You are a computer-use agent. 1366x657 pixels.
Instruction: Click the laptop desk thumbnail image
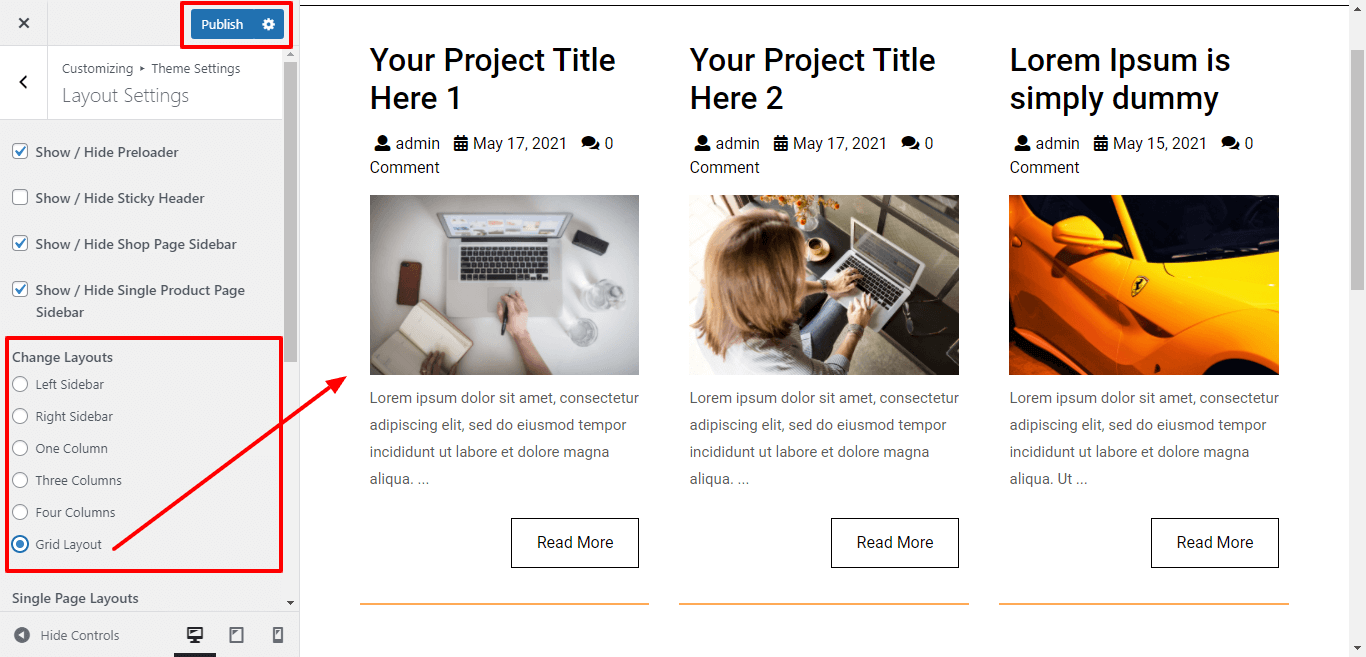[504, 285]
